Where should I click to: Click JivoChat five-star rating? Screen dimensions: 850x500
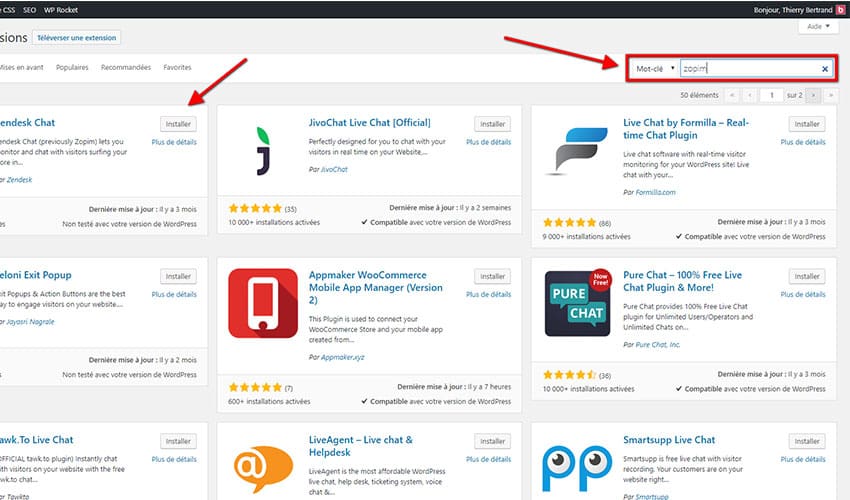coord(255,208)
